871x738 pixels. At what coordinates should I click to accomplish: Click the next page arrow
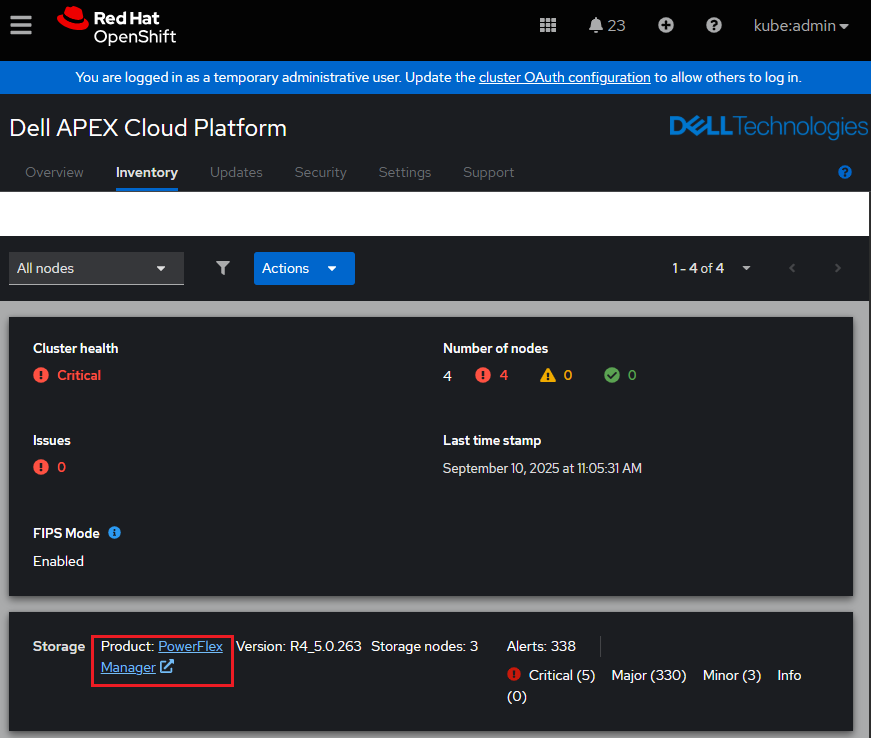[x=838, y=268]
